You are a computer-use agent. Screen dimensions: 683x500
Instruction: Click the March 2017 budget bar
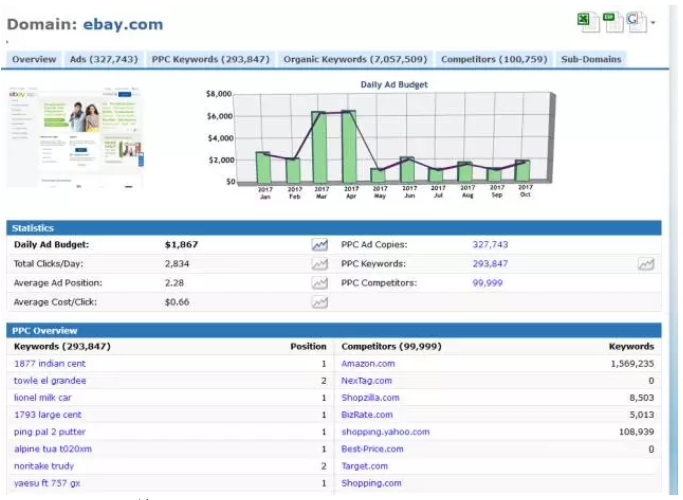pyautogui.click(x=321, y=148)
